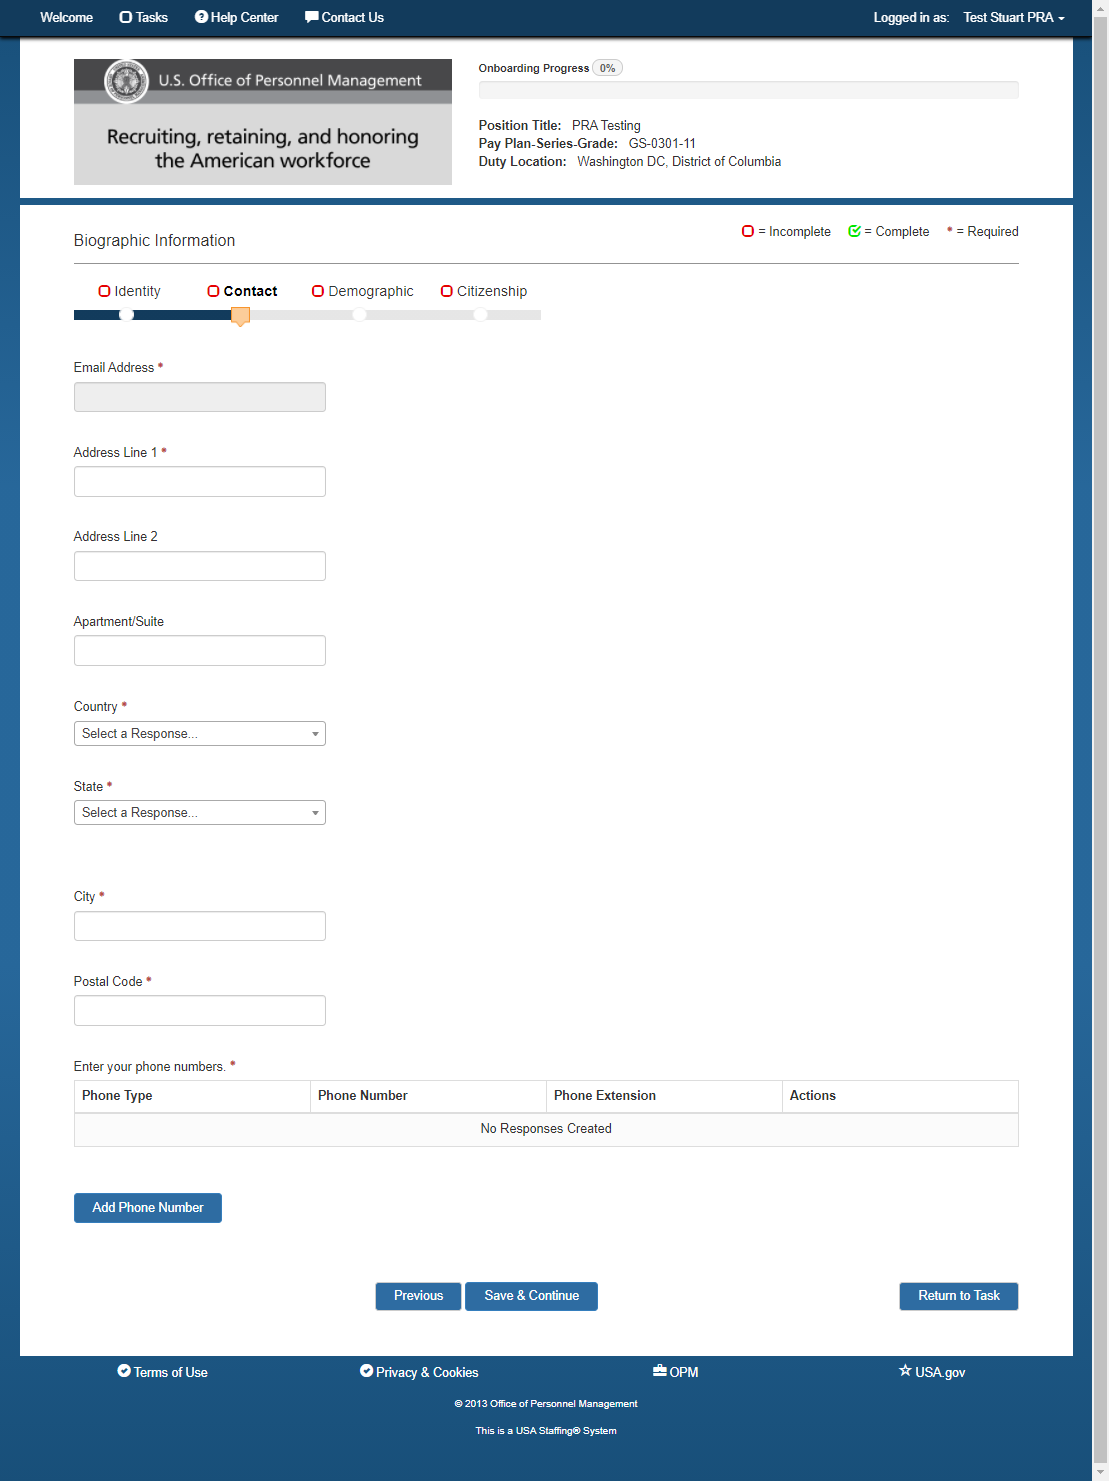Viewport: 1109px width, 1481px height.
Task: Expand the Test Stuart PRA user menu
Action: (1013, 17)
